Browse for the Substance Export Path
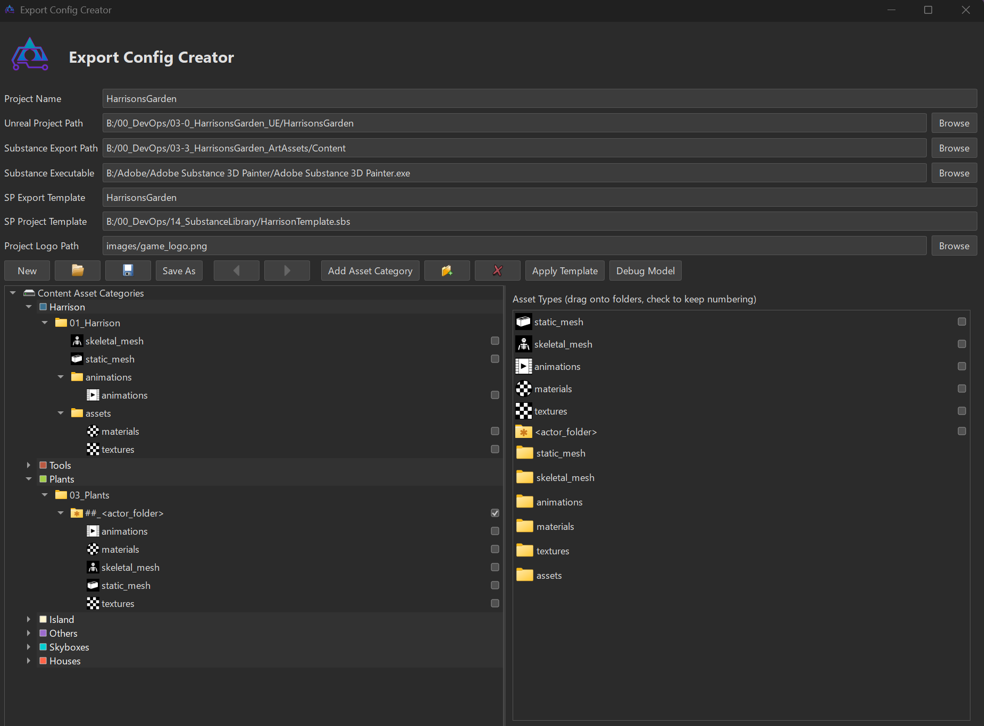This screenshot has height=726, width=984. (x=954, y=148)
